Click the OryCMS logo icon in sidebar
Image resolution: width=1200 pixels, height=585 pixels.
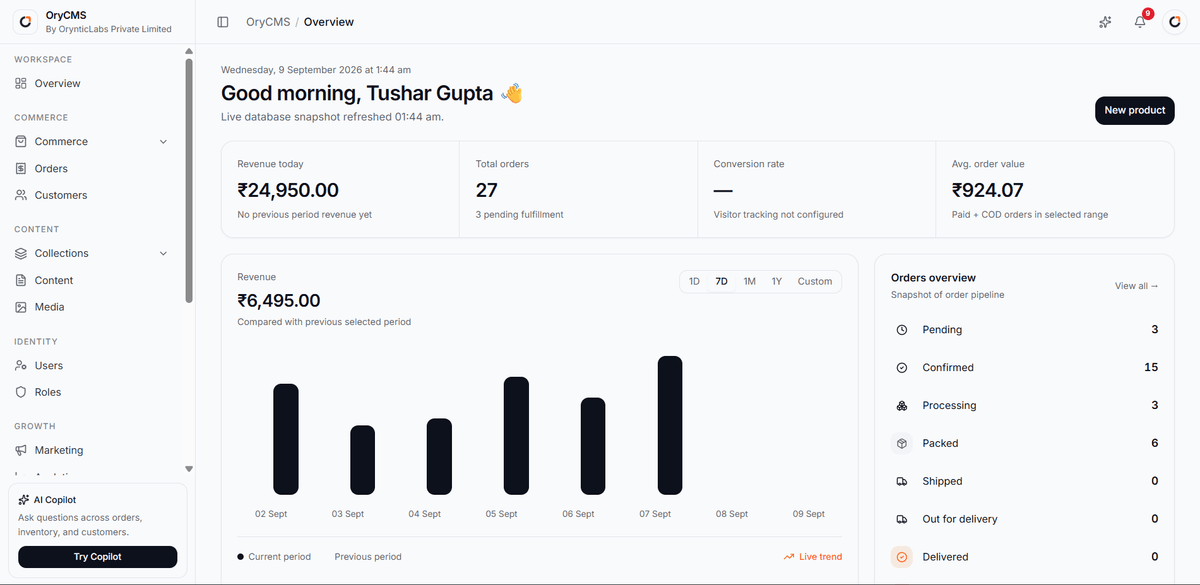click(26, 21)
